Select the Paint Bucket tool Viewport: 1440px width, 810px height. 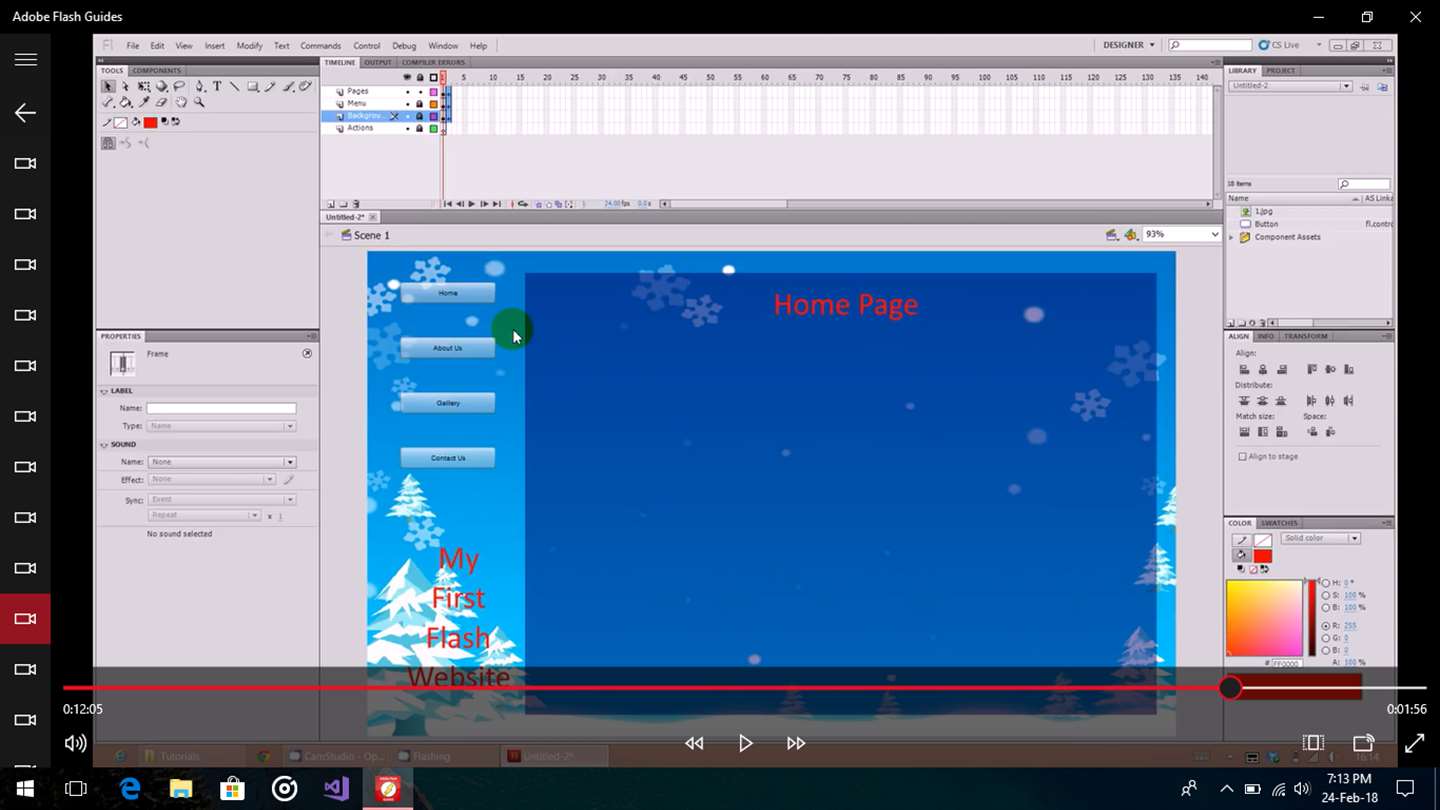[x=126, y=103]
